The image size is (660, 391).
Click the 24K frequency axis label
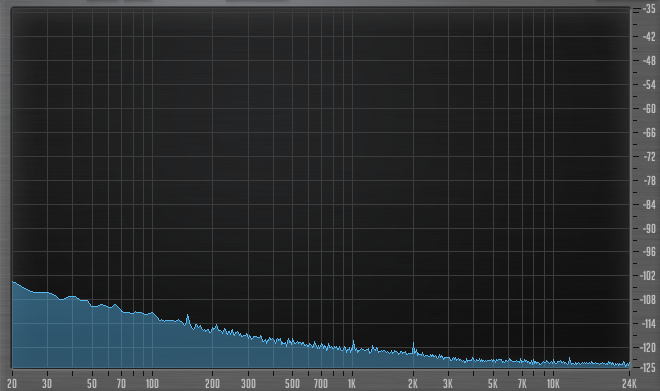(629, 383)
